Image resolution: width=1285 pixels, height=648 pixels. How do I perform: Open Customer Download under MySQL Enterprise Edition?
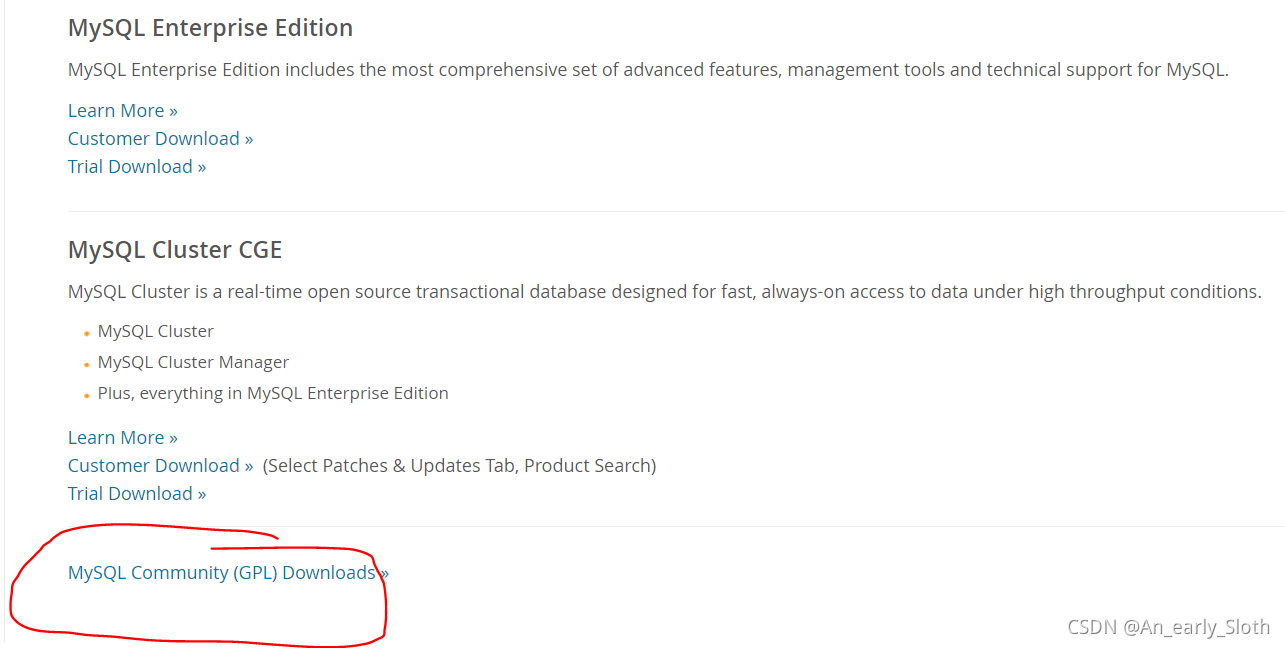(160, 138)
